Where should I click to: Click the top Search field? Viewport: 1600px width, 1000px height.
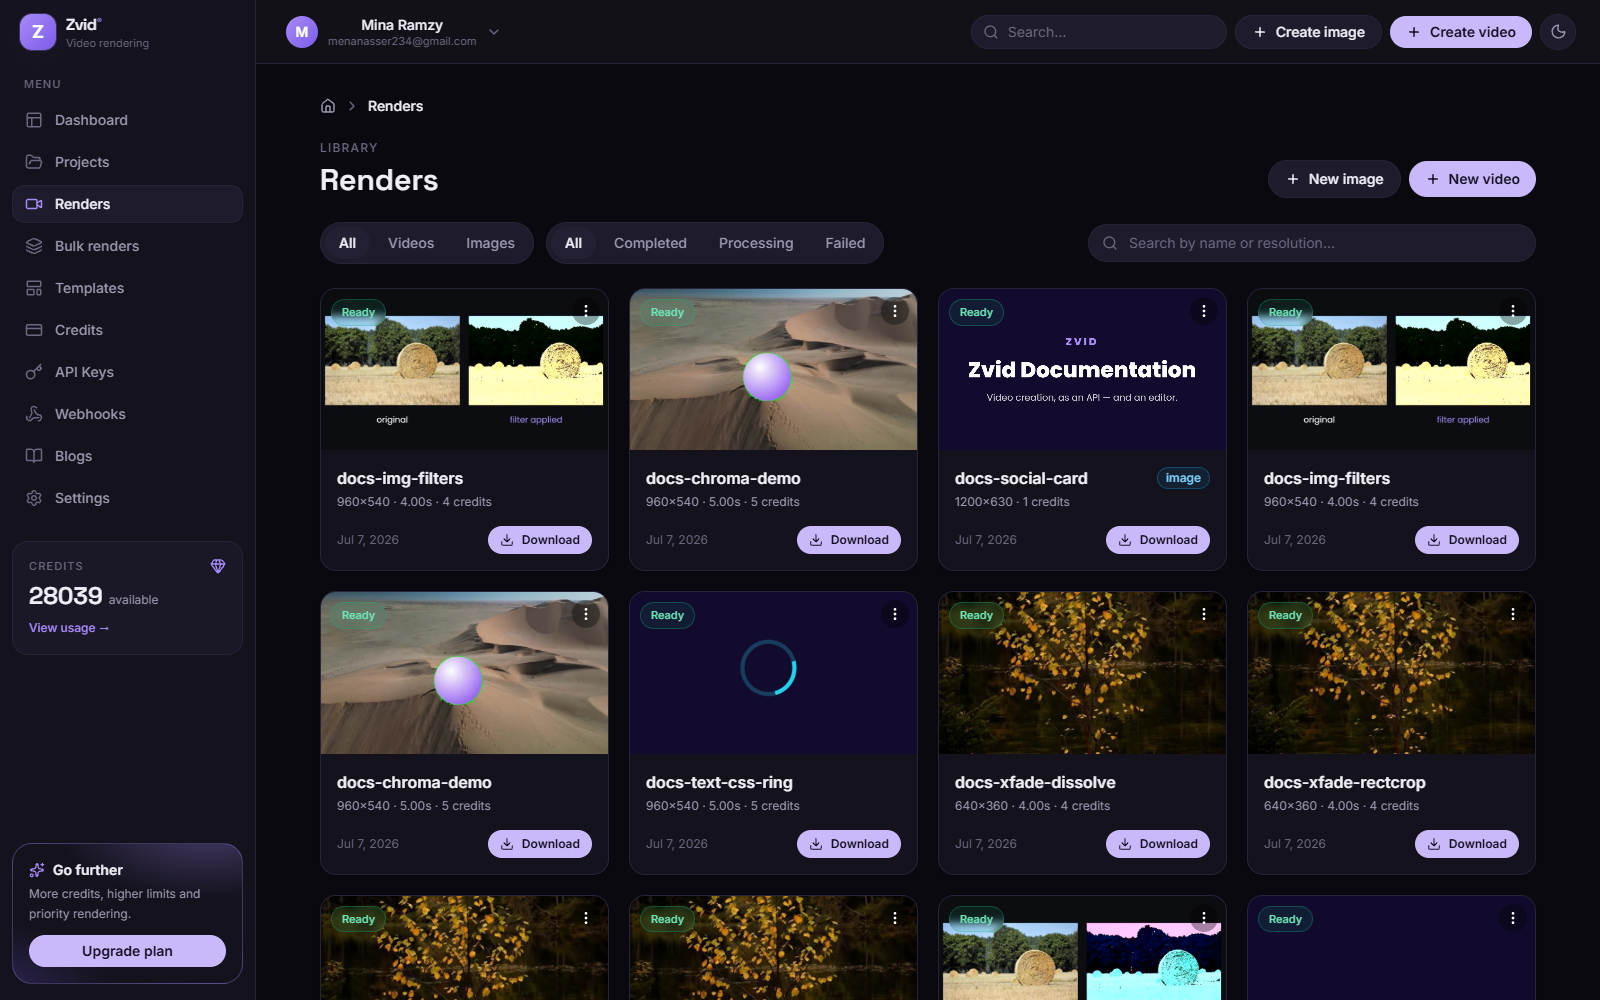[x=1098, y=32]
